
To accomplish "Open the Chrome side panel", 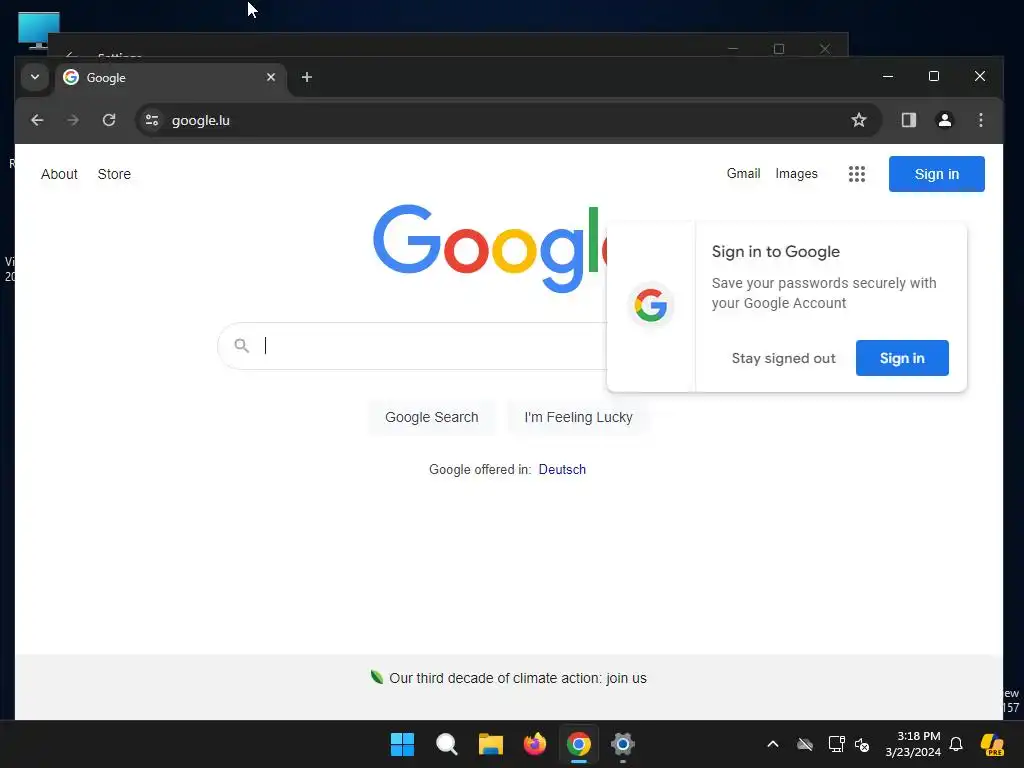I will click(908, 120).
